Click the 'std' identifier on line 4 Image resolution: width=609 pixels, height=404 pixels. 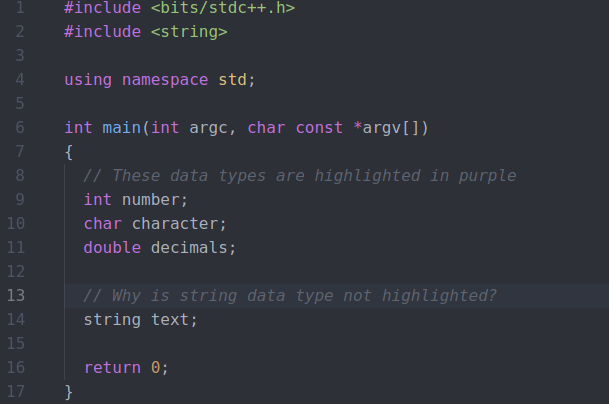[x=233, y=80]
